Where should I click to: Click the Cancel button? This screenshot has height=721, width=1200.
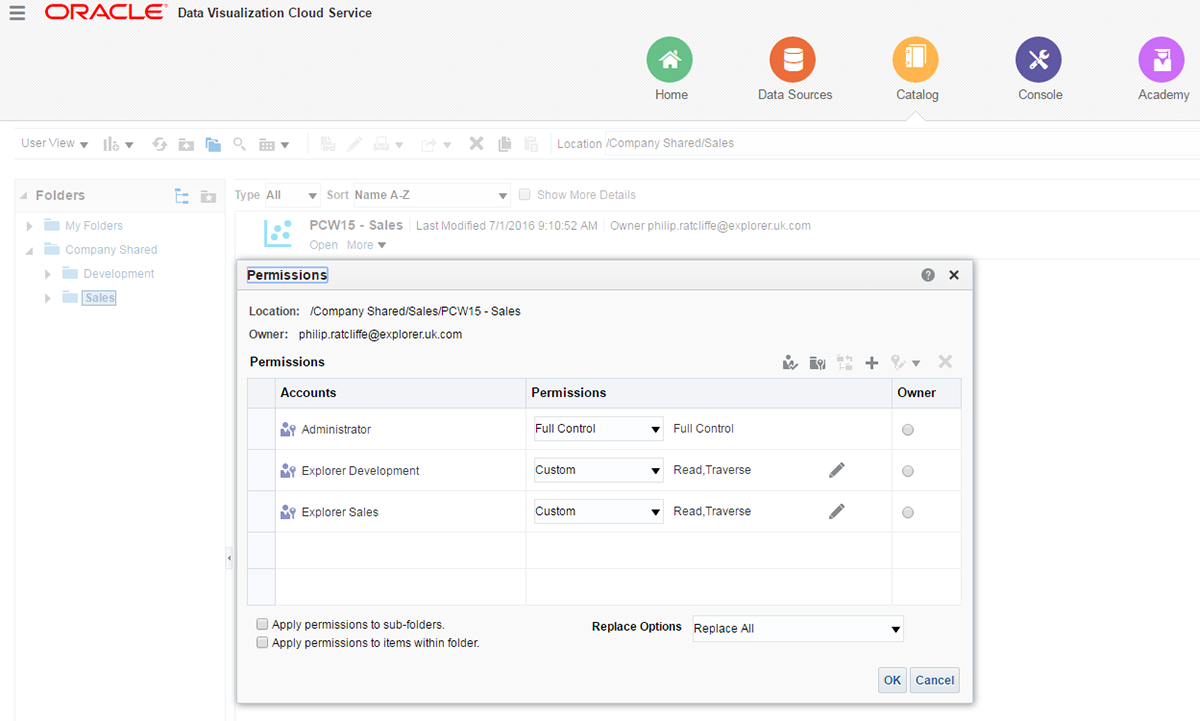[935, 680]
